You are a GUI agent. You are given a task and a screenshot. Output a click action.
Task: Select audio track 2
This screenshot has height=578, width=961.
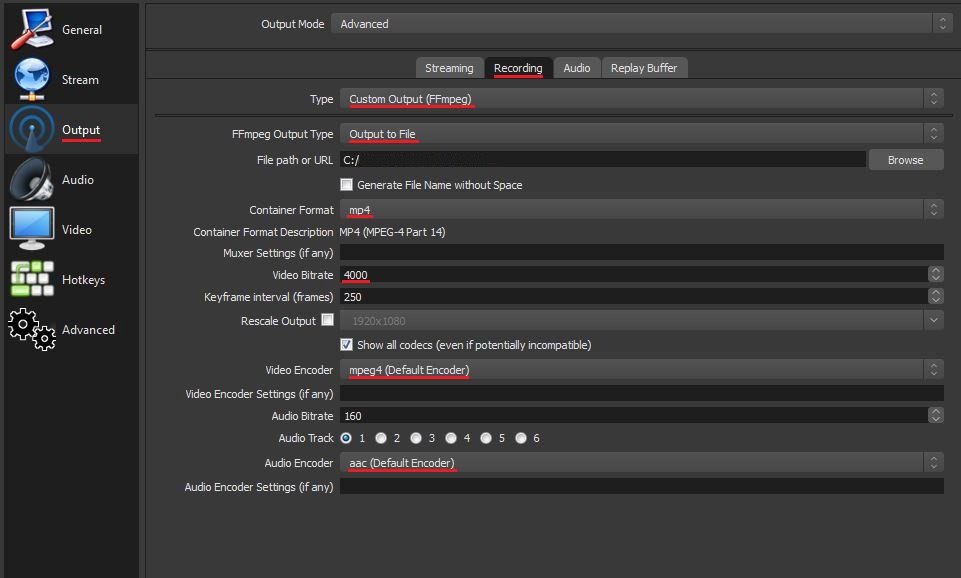click(381, 438)
